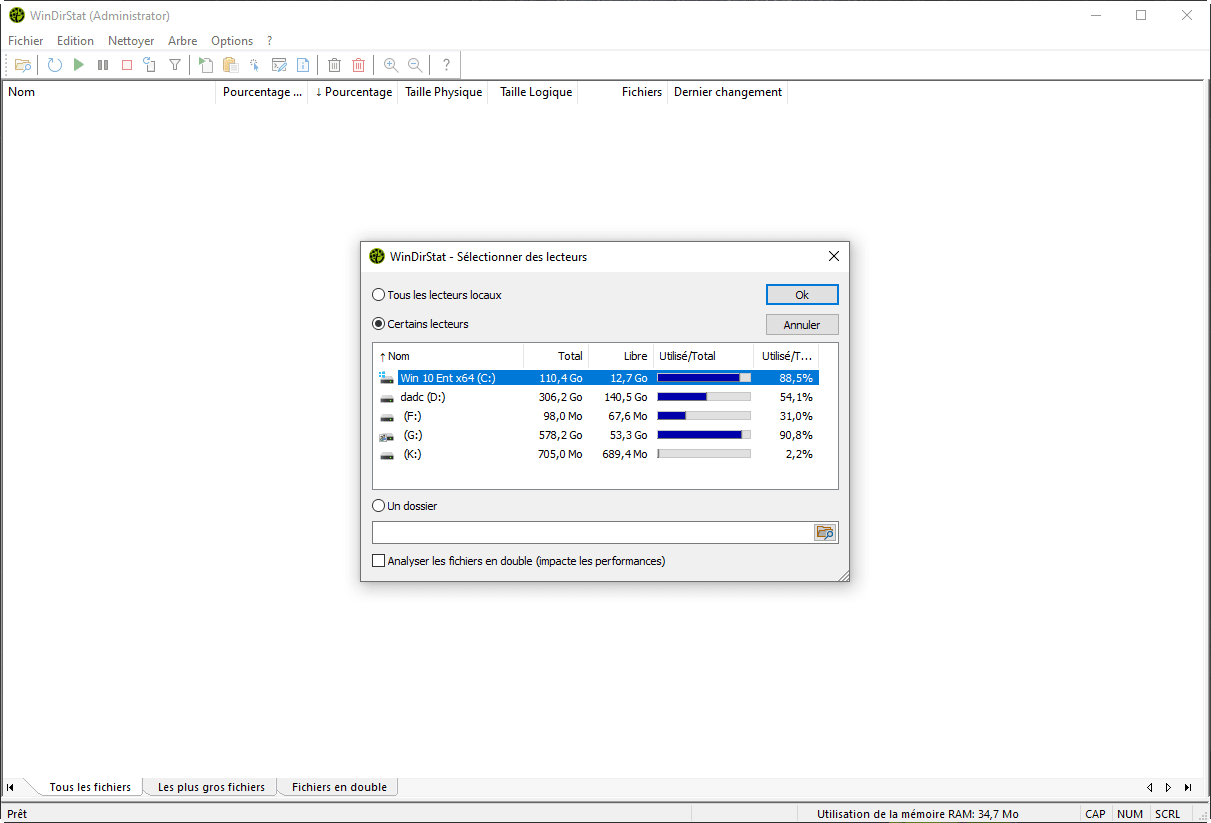Image resolution: width=1211 pixels, height=823 pixels.
Task: Open the '?' help menu
Action: pos(269,41)
